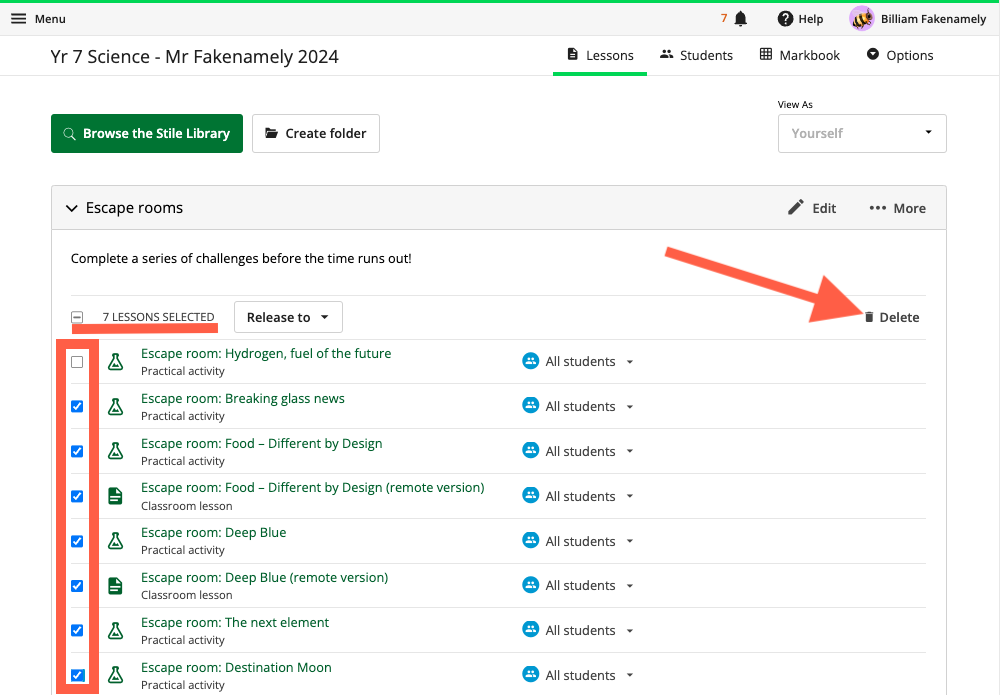
Task: Open the View As Yourself dropdown
Action: click(862, 133)
